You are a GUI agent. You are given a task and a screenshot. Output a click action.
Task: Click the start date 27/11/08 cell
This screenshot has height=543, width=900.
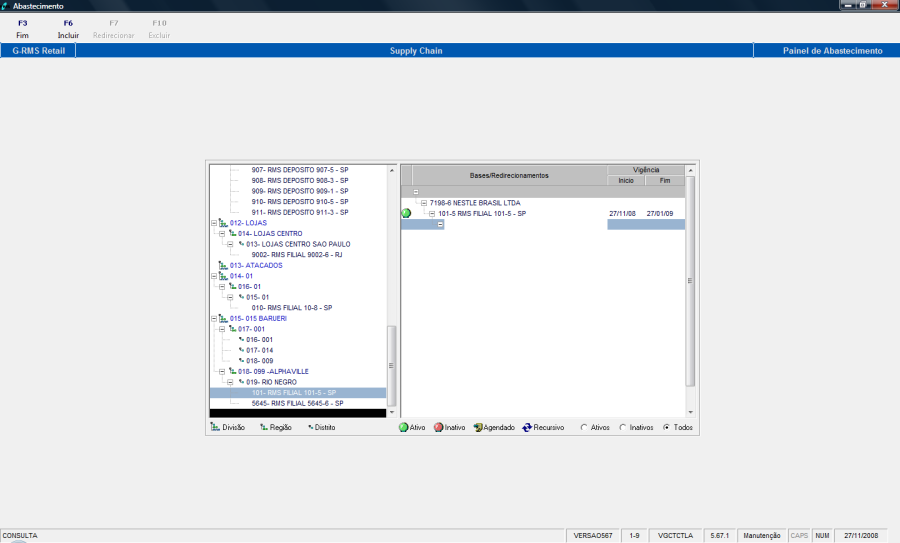622,214
